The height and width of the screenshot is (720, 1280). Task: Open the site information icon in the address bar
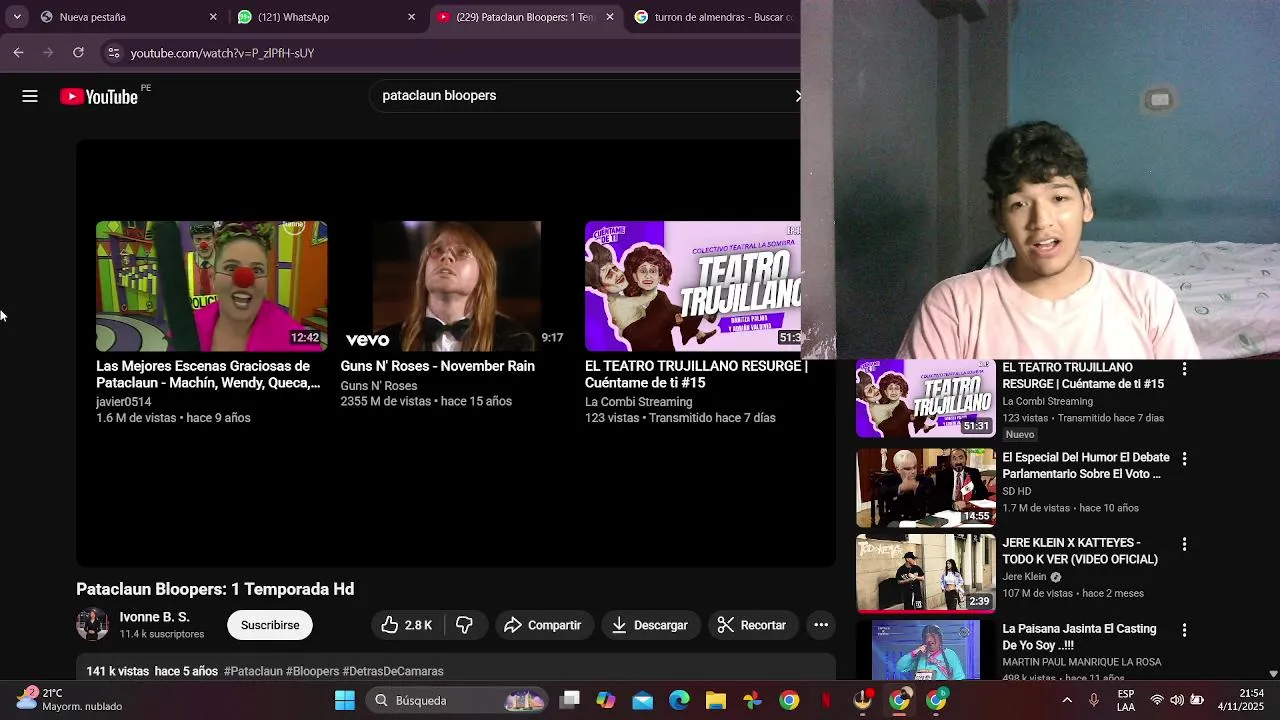tap(113, 52)
